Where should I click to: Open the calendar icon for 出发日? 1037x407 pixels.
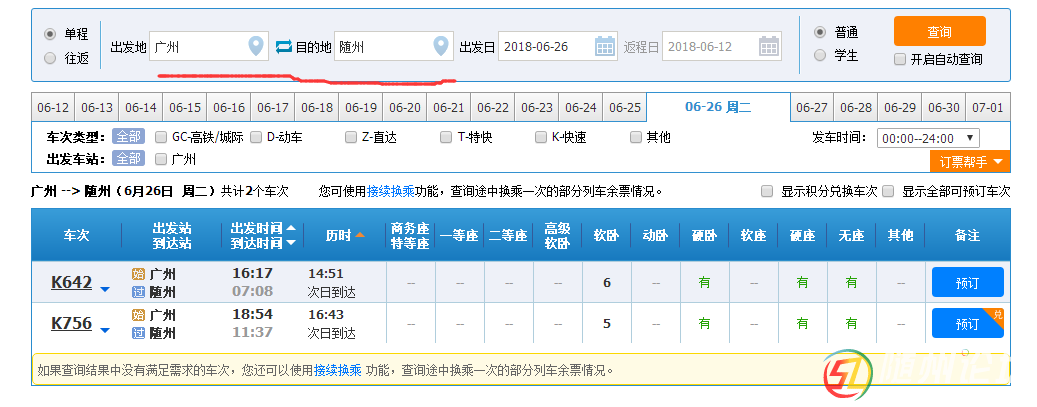(x=605, y=46)
